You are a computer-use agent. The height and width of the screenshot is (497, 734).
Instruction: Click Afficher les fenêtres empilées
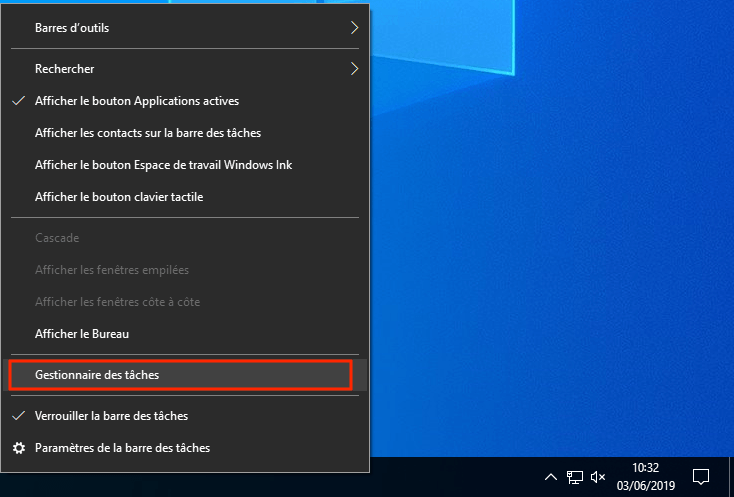coord(111,270)
